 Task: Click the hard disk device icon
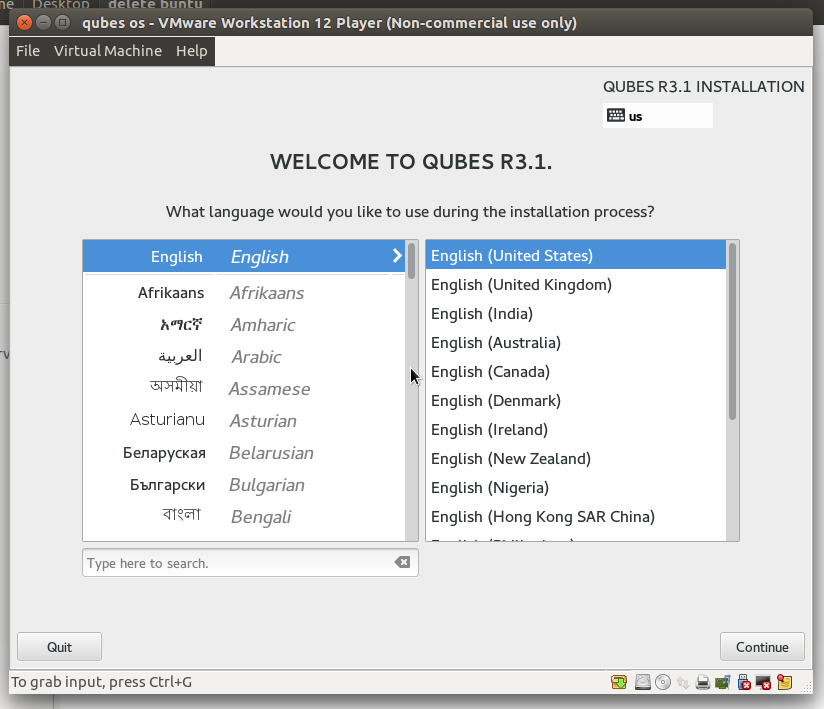pyautogui.click(x=643, y=682)
